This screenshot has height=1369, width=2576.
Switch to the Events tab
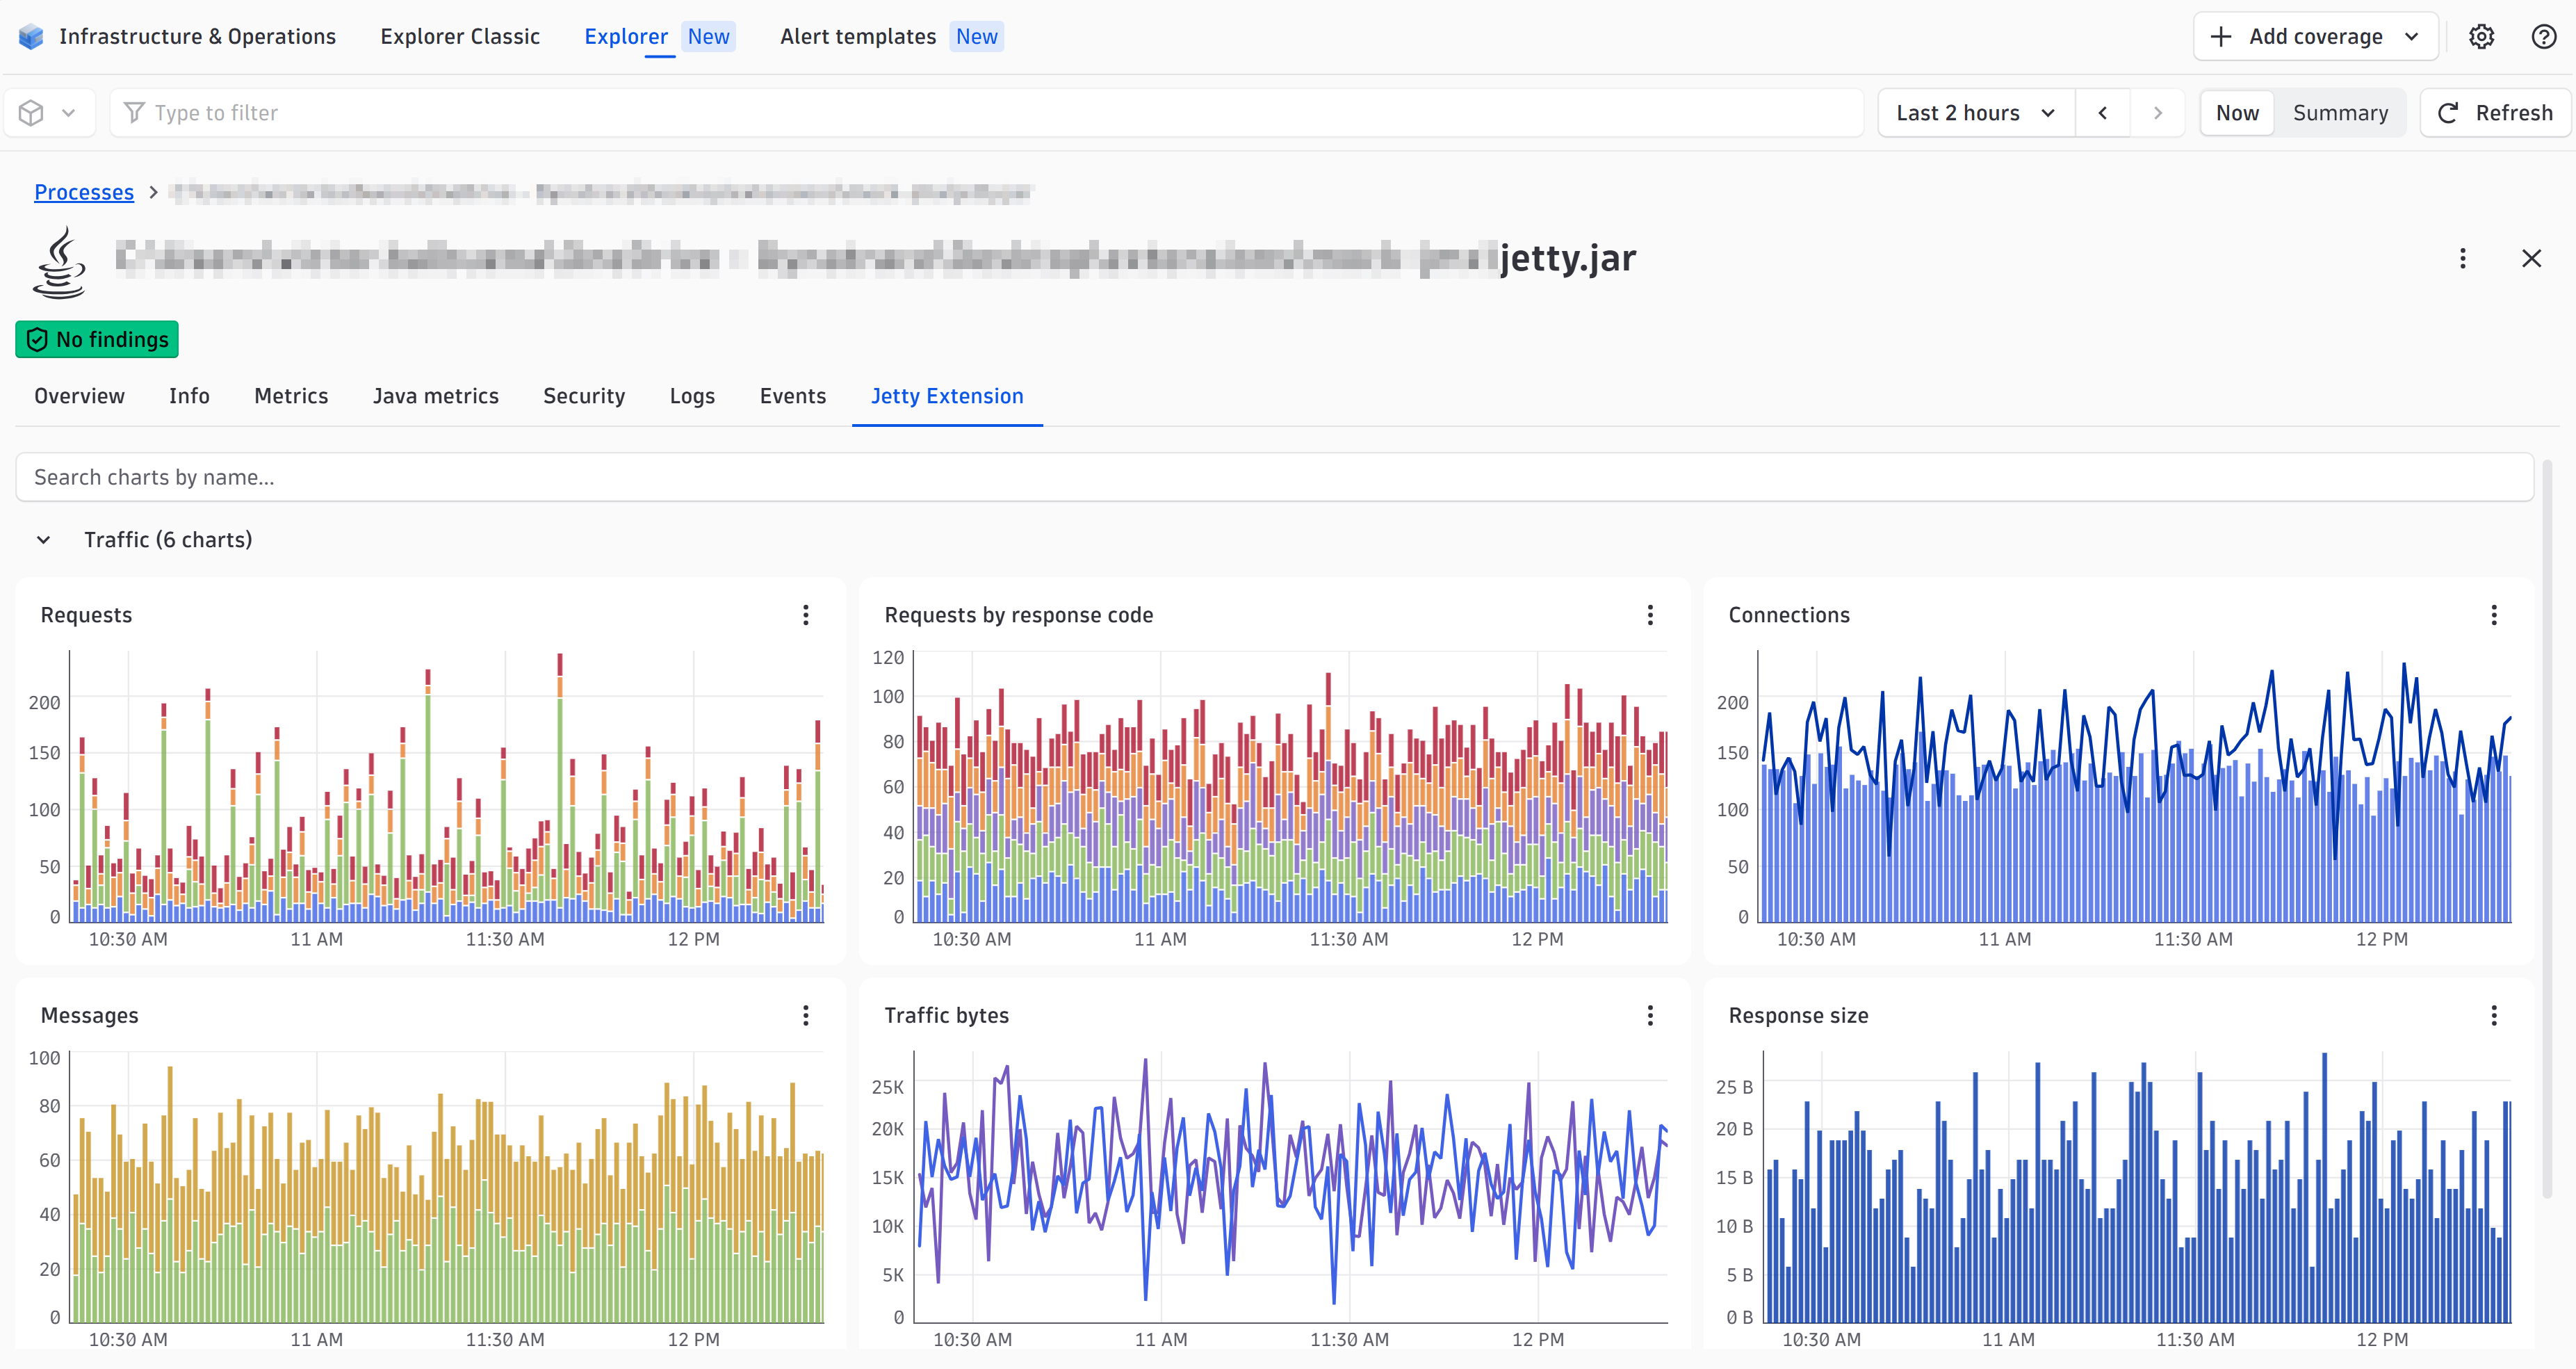tap(793, 396)
